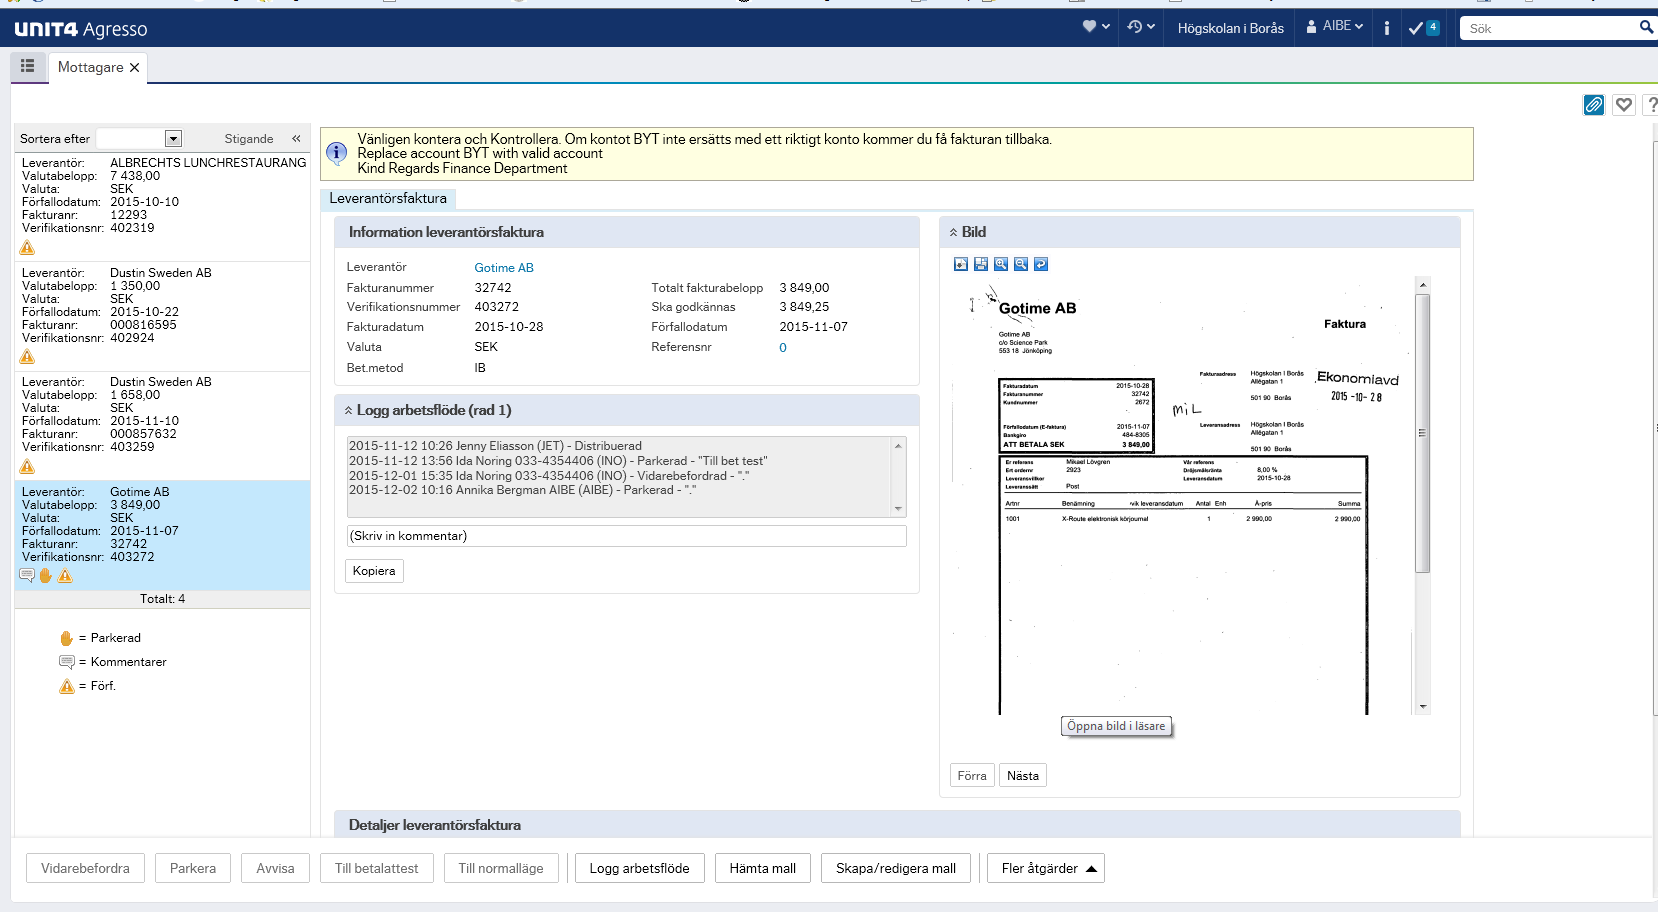Click the Parkera button

point(193,868)
